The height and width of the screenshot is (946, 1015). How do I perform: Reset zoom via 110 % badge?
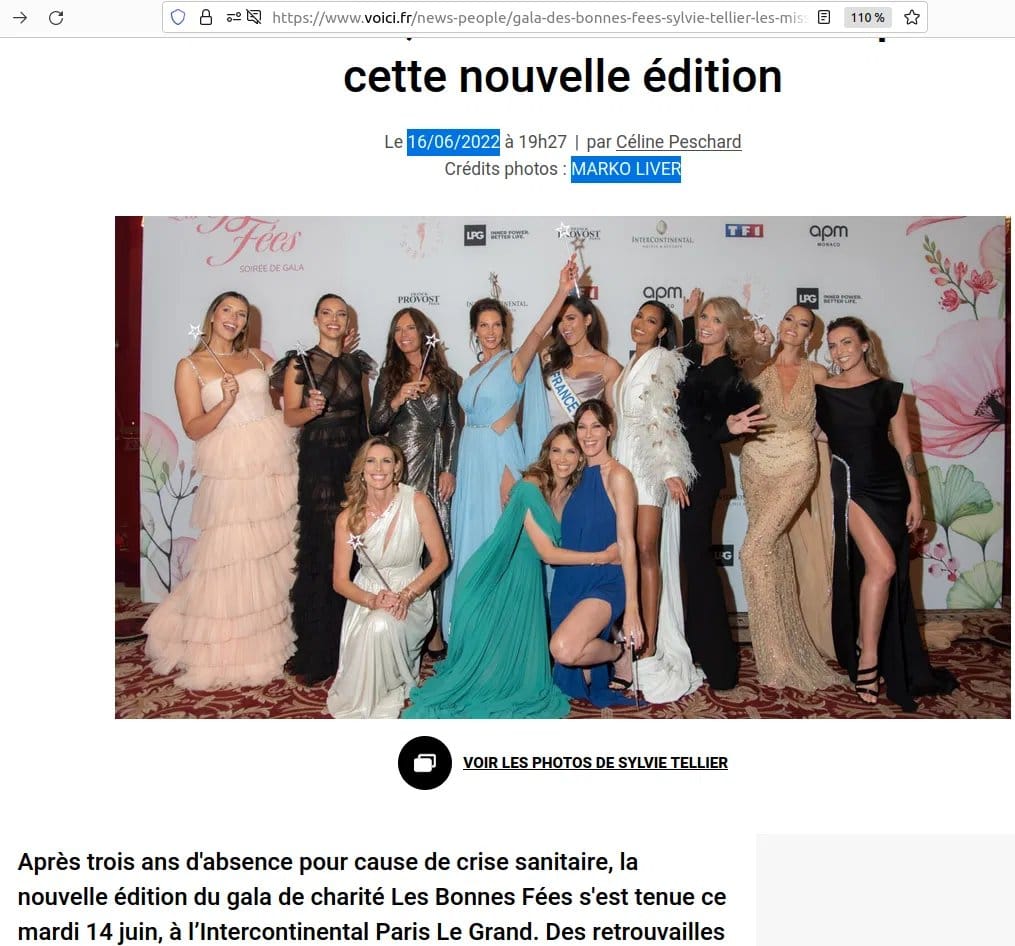(x=867, y=17)
